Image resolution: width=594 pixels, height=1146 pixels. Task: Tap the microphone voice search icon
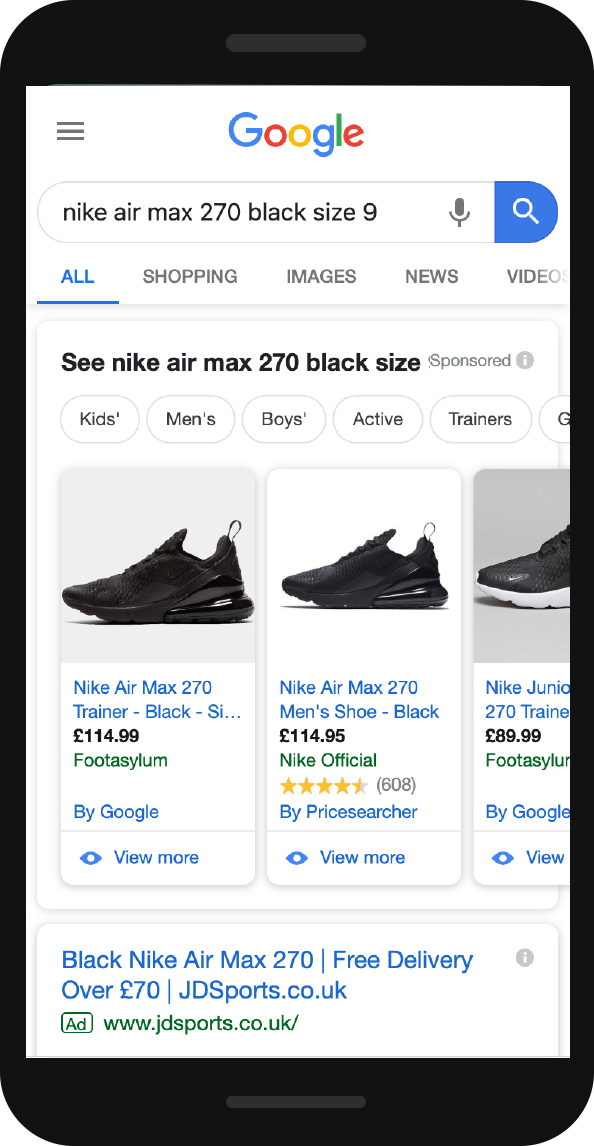(460, 212)
